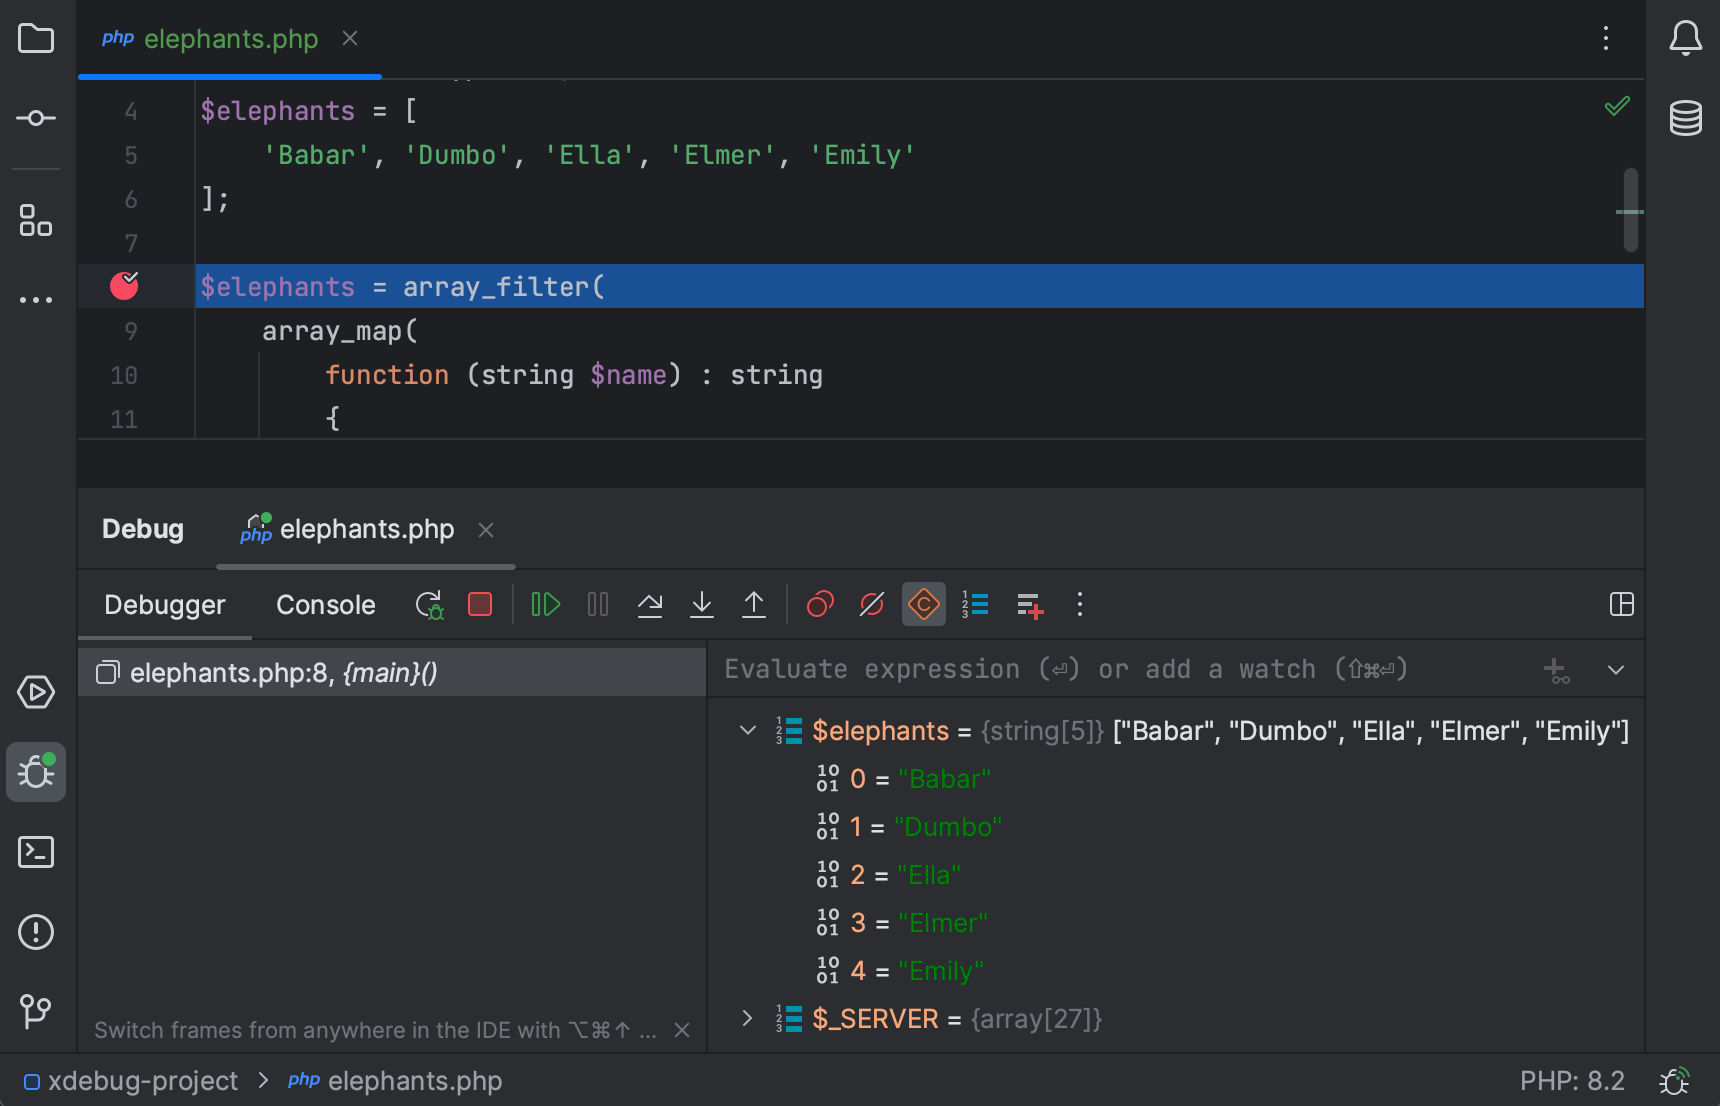Toggle Mute Breakpoints
Image resolution: width=1720 pixels, height=1106 pixels.
click(x=872, y=605)
